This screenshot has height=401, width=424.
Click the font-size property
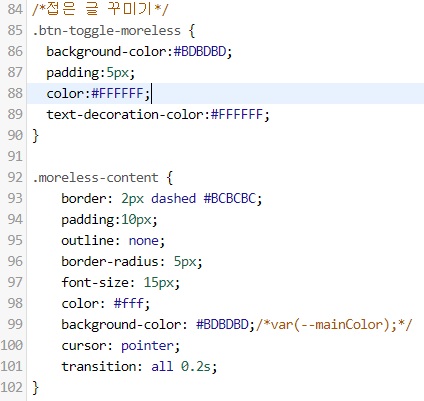pos(95,283)
